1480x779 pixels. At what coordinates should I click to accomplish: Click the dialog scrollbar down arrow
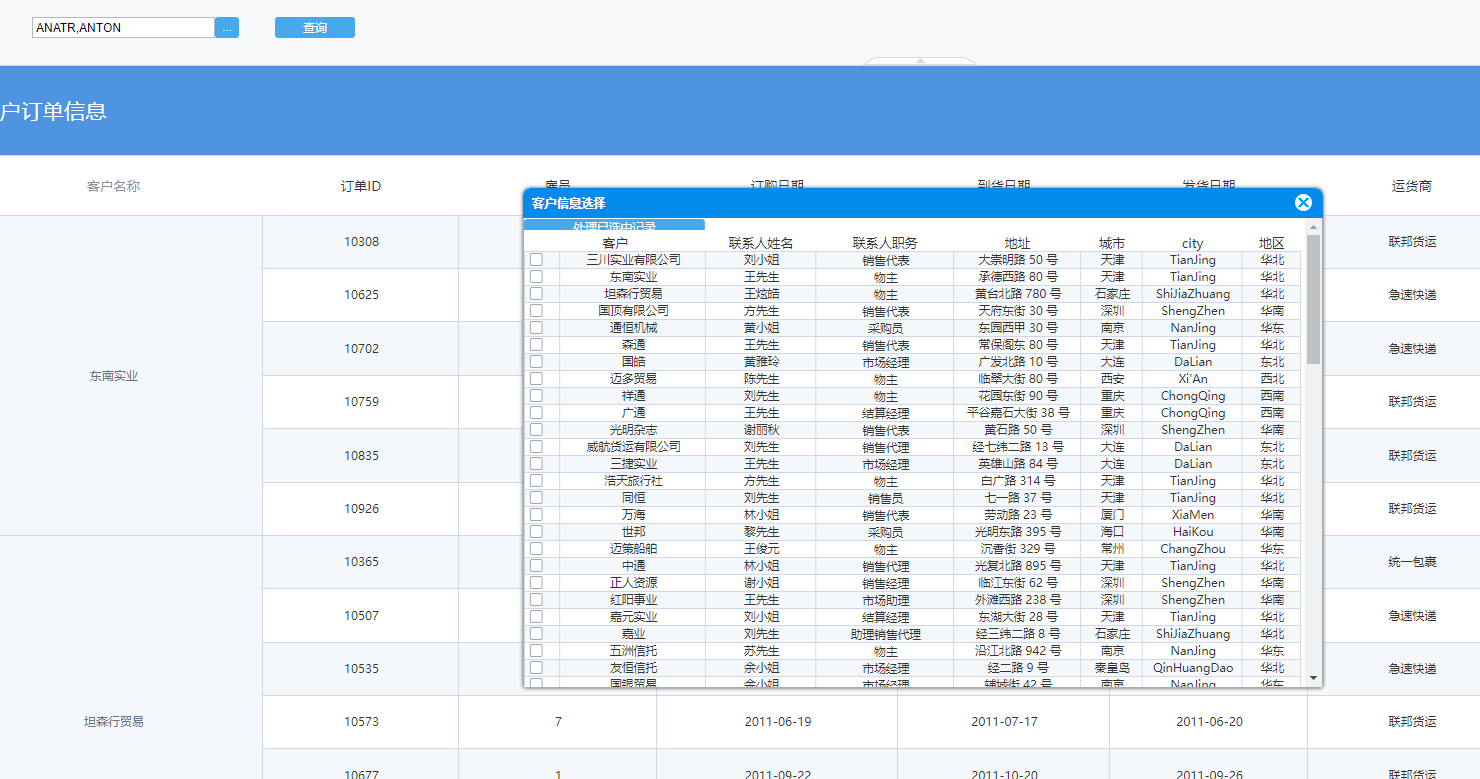pos(1313,678)
